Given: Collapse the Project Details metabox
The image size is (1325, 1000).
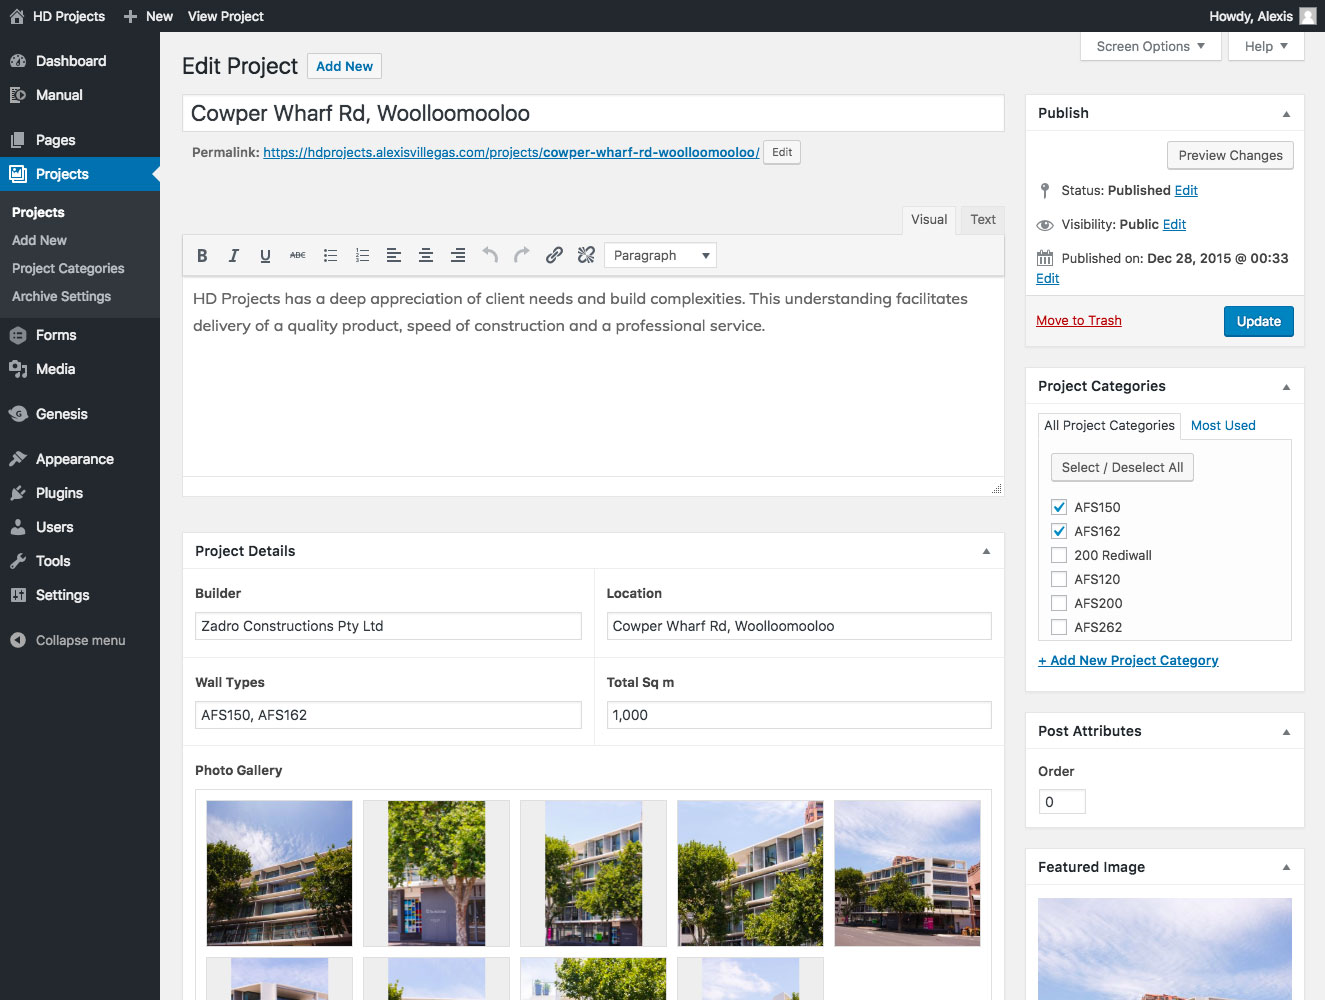Looking at the screenshot, I should (x=986, y=551).
